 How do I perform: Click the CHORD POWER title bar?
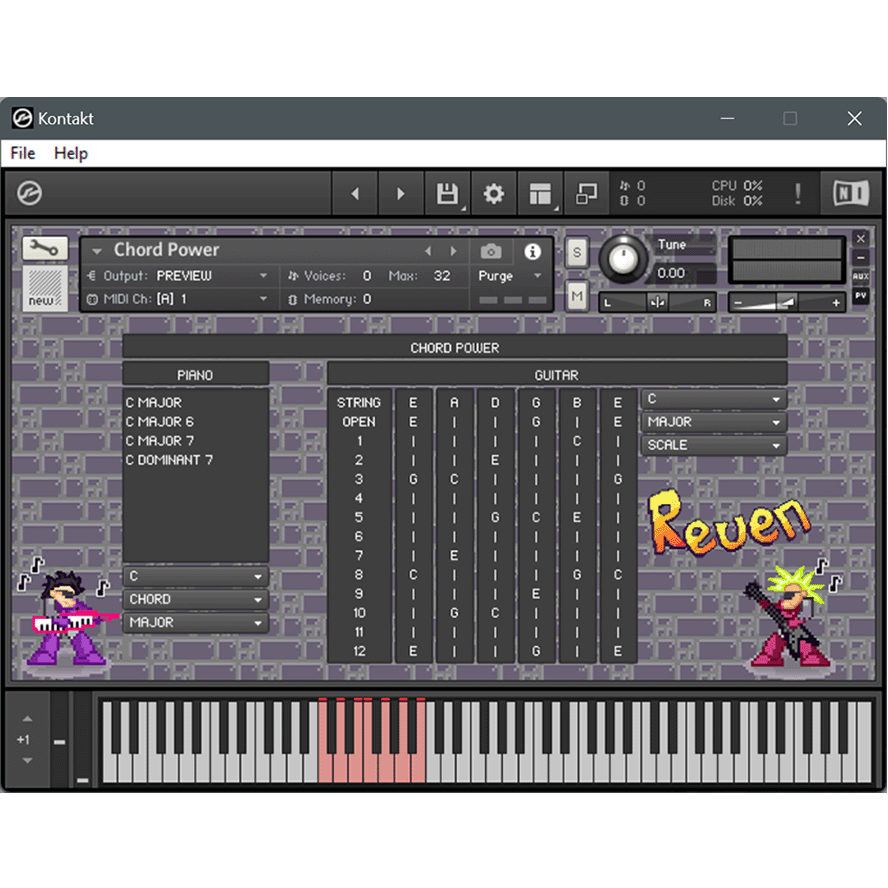coord(455,348)
